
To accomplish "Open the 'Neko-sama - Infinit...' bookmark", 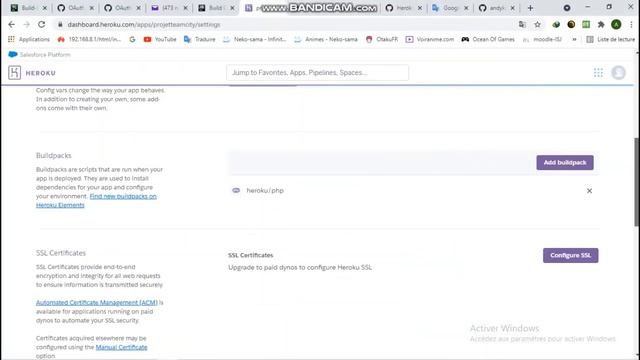I will click(x=254, y=39).
